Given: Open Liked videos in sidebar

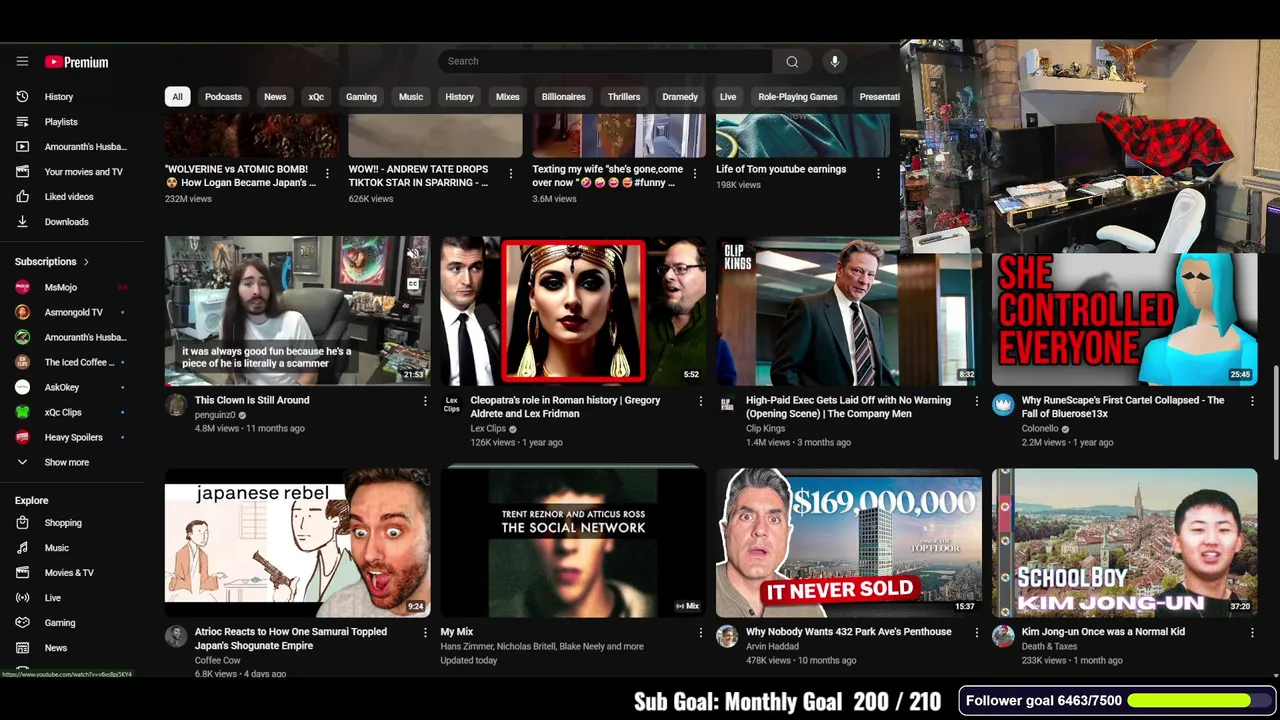Looking at the screenshot, I should (x=70, y=197).
